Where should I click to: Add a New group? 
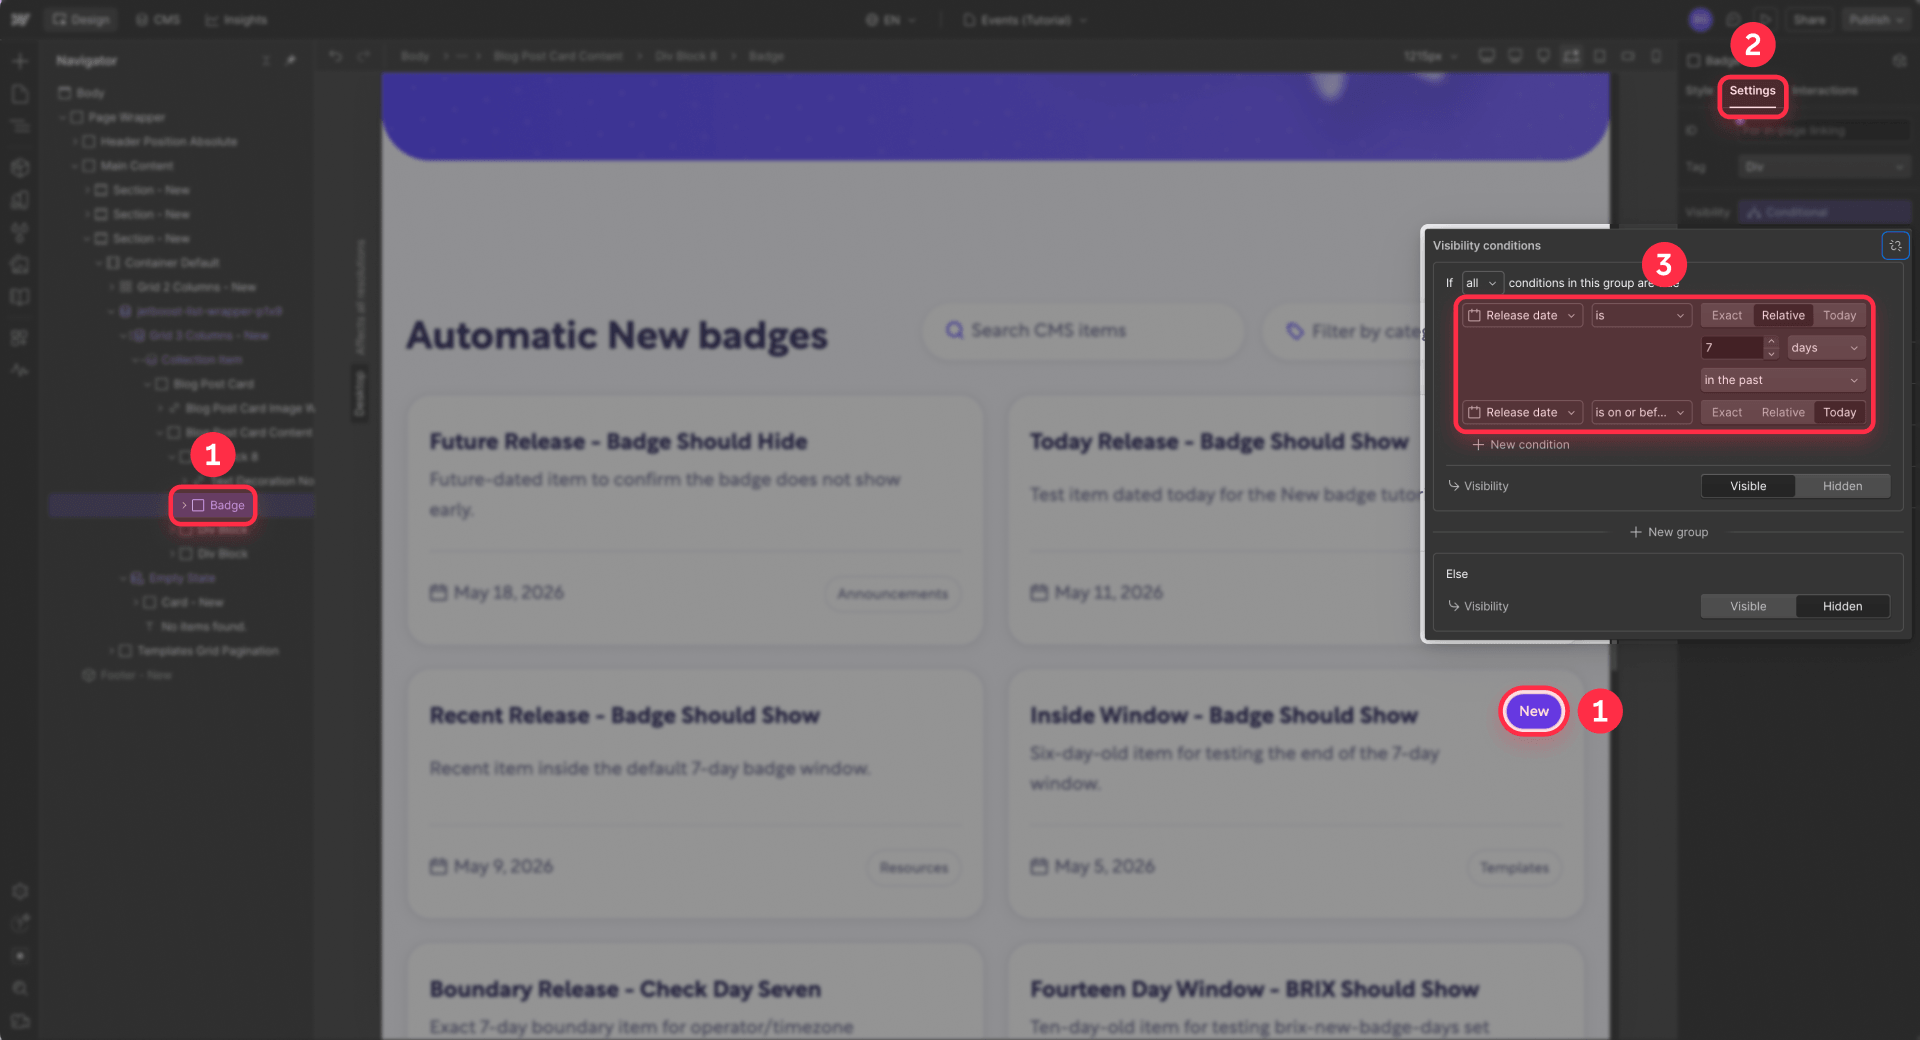coord(1668,532)
